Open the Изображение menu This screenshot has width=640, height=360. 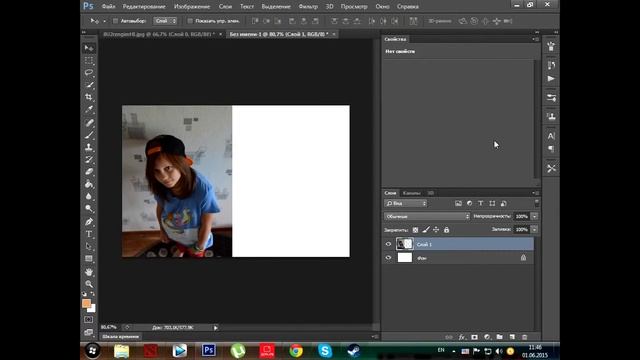pyautogui.click(x=192, y=7)
